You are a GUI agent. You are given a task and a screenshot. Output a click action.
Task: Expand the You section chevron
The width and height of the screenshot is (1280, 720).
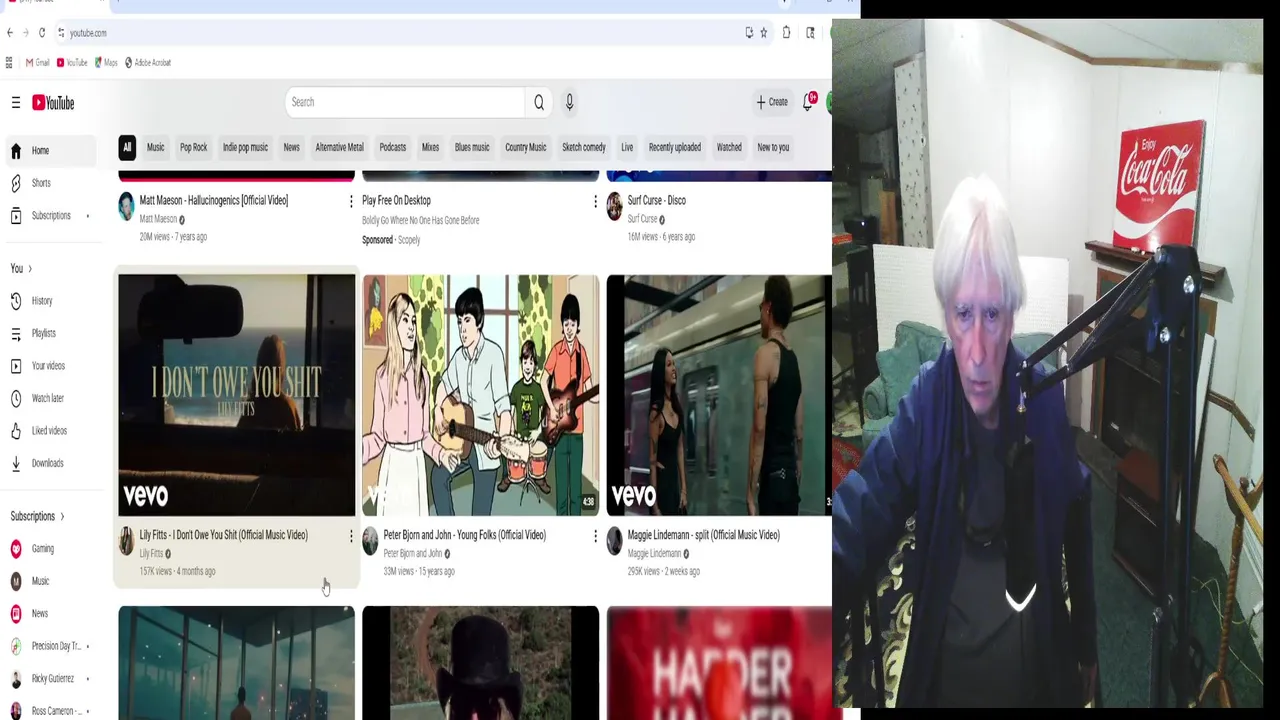point(30,269)
